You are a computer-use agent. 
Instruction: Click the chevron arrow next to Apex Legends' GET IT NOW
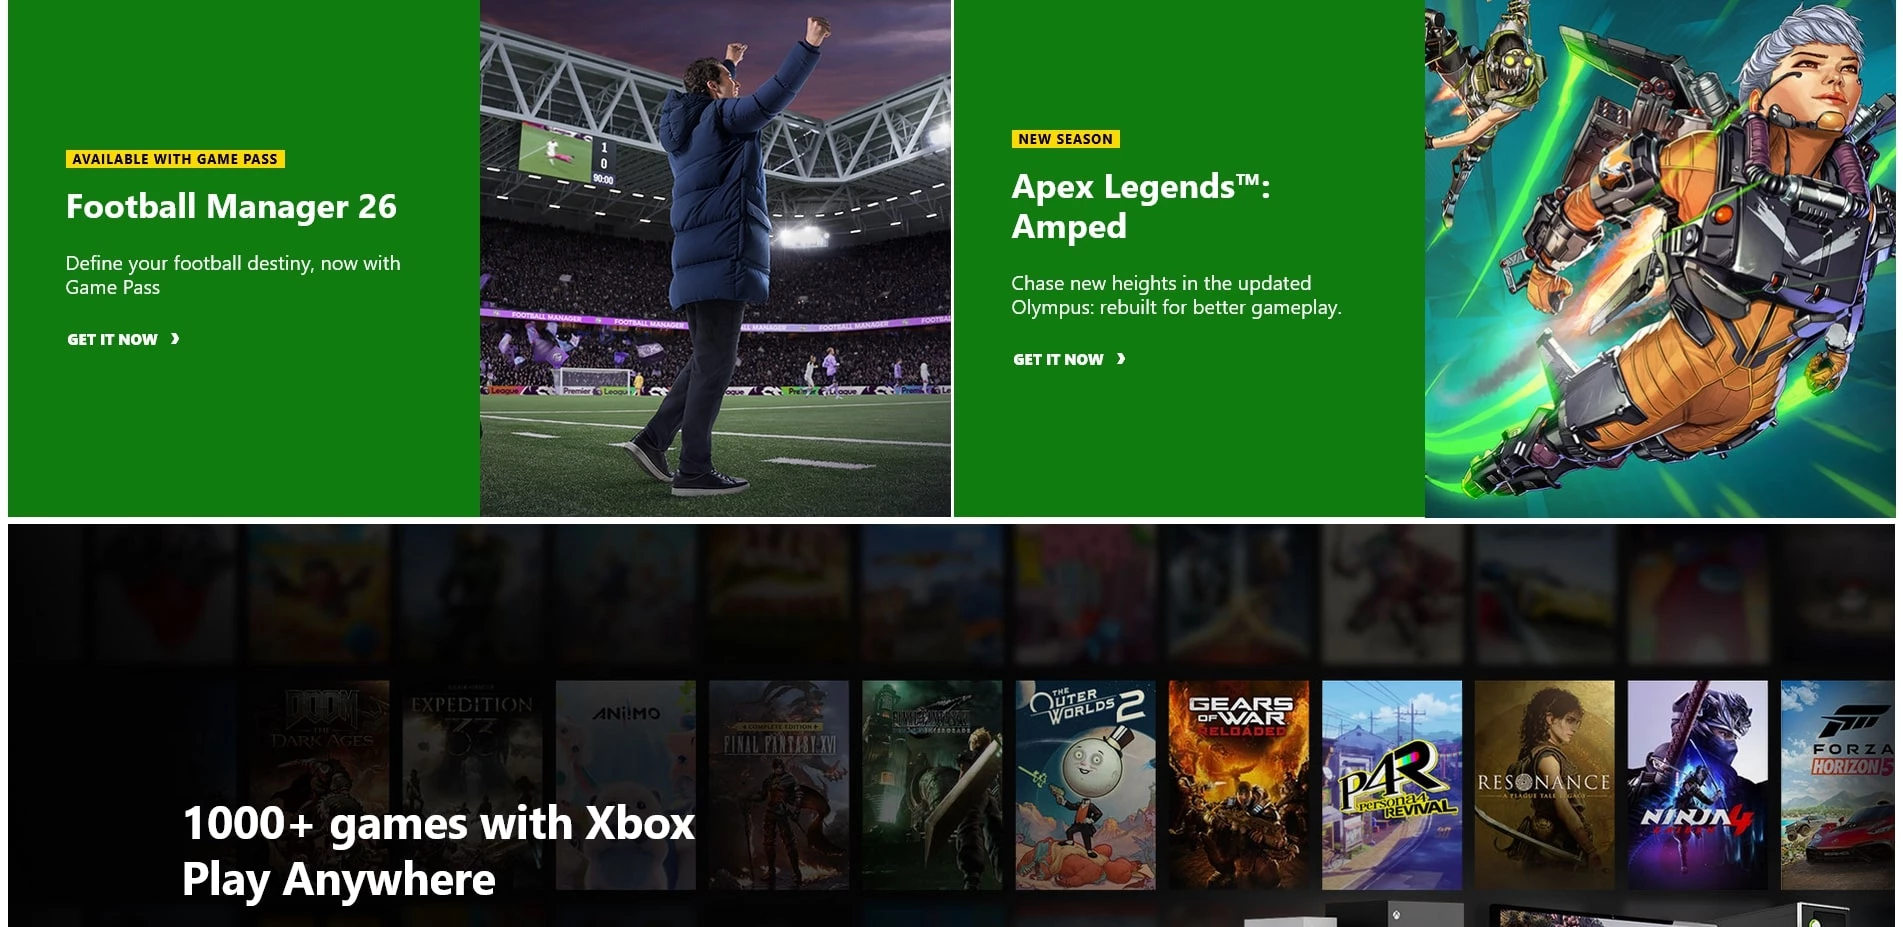pyautogui.click(x=1122, y=358)
